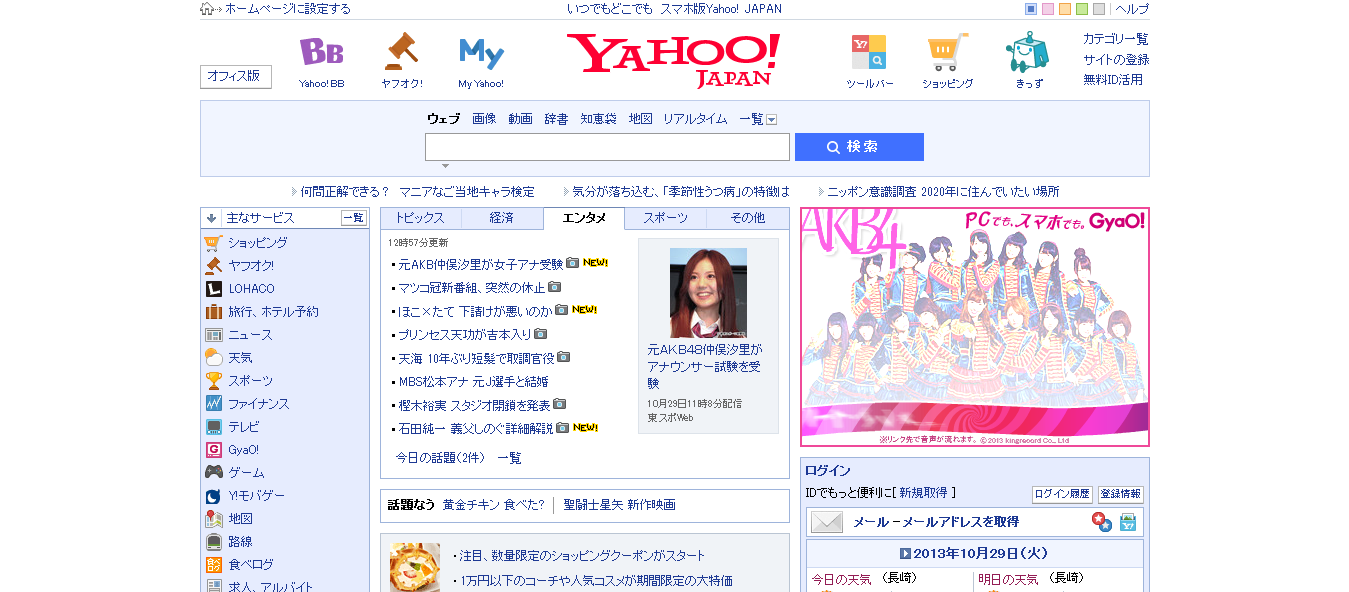Viewport: 1349px width, 592px height.
Task: Open the 主なサービス 一覧 button
Action: click(353, 218)
